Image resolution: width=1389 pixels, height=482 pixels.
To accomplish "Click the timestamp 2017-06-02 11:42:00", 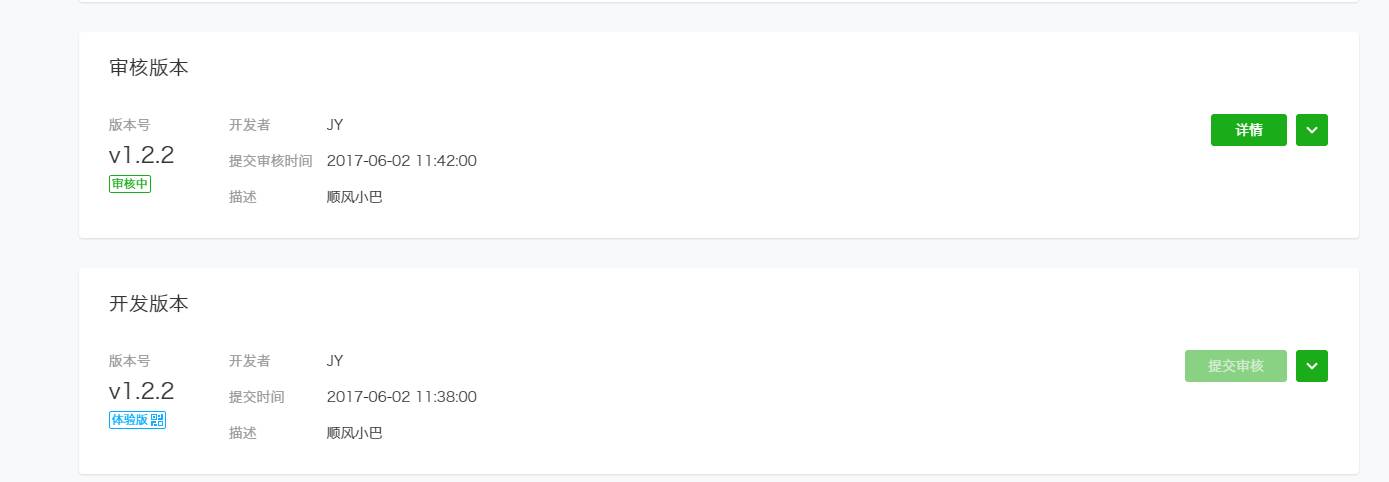I will [401, 161].
